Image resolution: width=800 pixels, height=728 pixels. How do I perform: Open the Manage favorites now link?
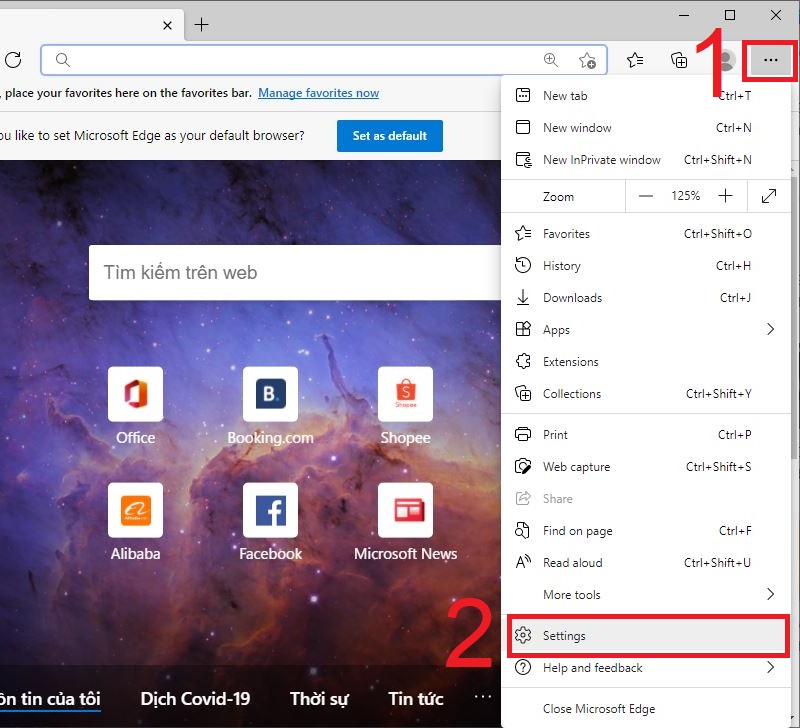point(318,93)
